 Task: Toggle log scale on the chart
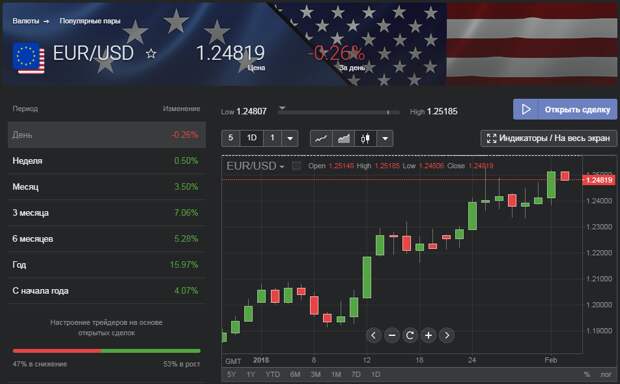click(605, 374)
